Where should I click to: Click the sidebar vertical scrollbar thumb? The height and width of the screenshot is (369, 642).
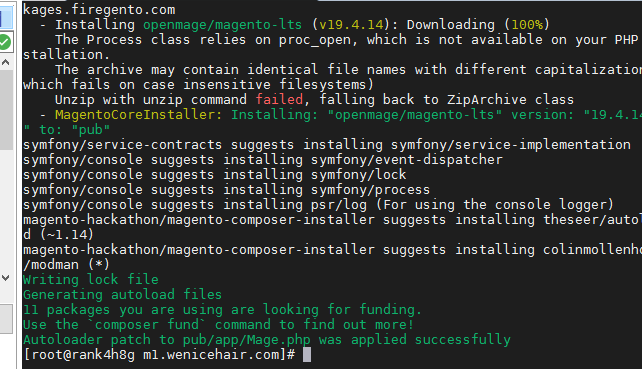click(x=6, y=110)
